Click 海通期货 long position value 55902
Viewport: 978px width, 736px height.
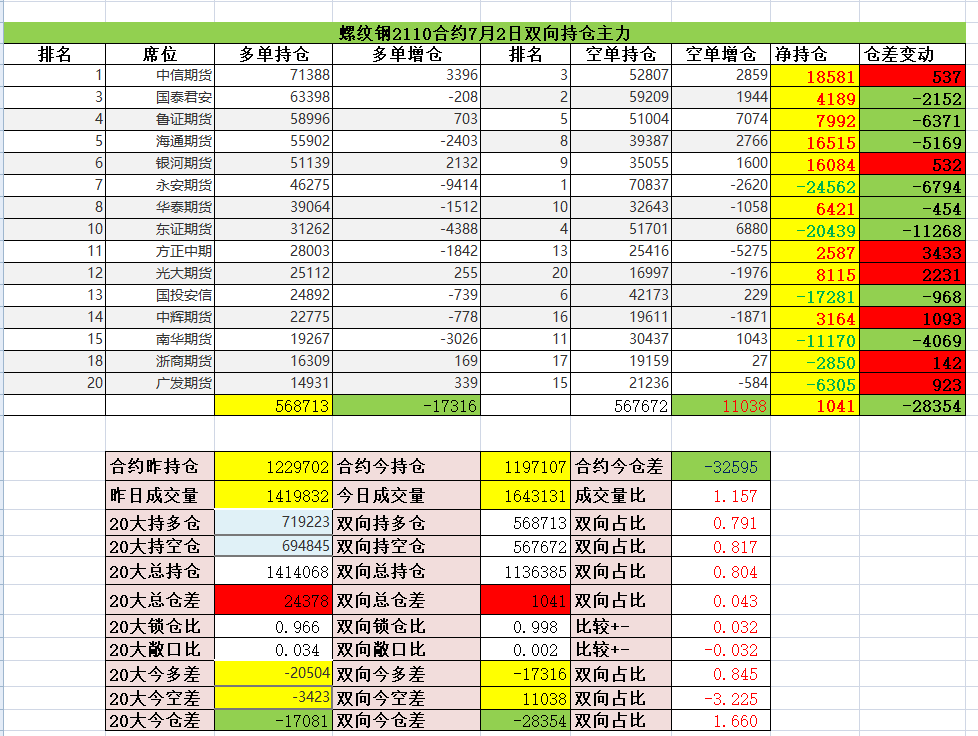(273, 142)
